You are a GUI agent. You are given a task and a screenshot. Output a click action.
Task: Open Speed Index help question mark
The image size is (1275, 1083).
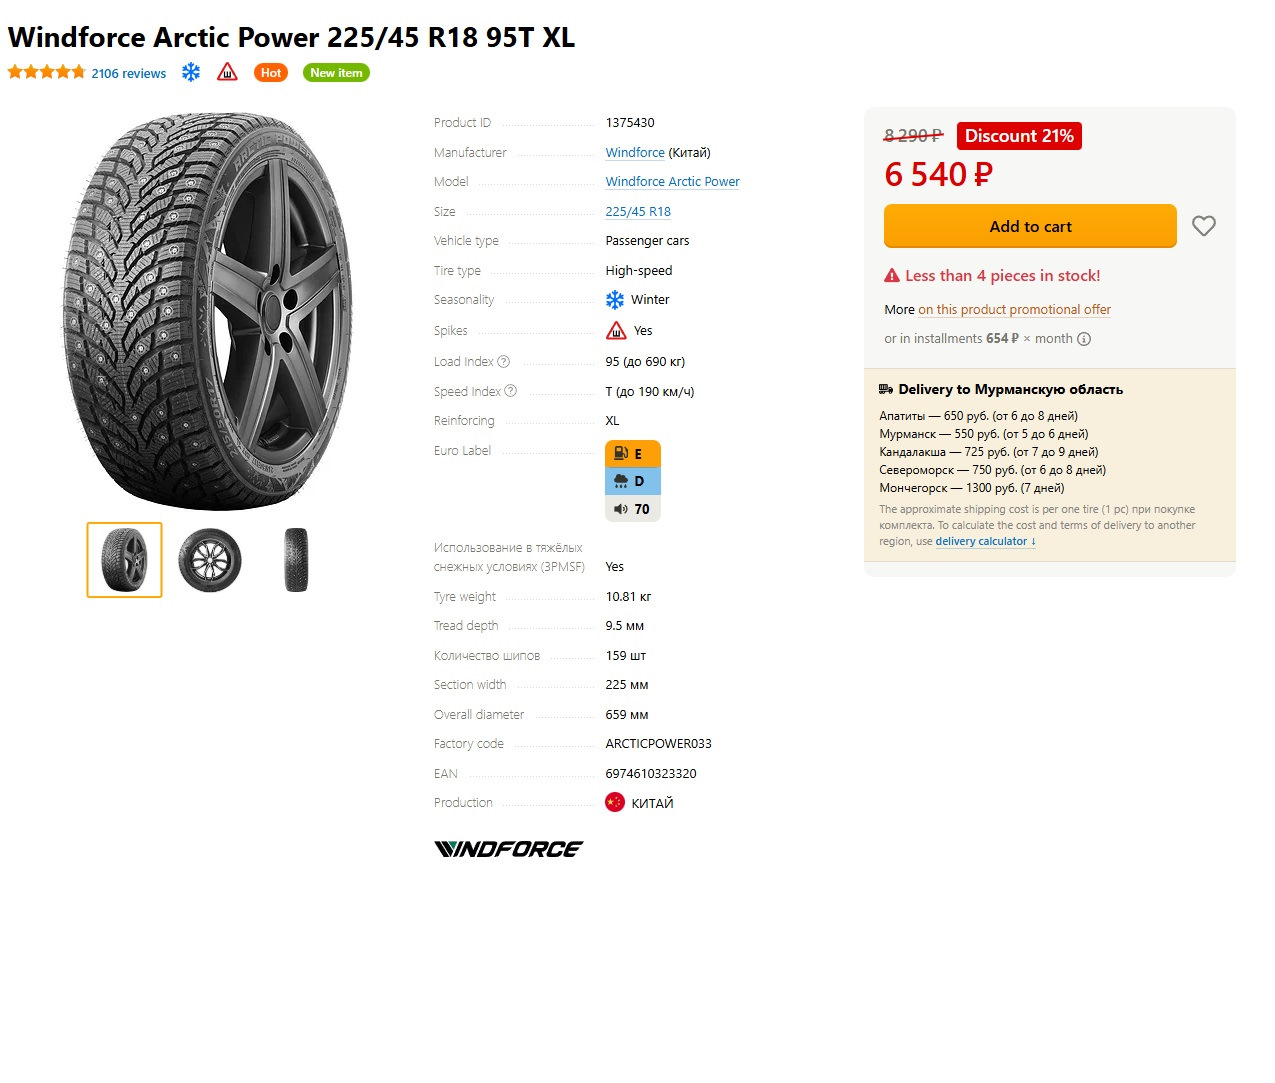511,391
